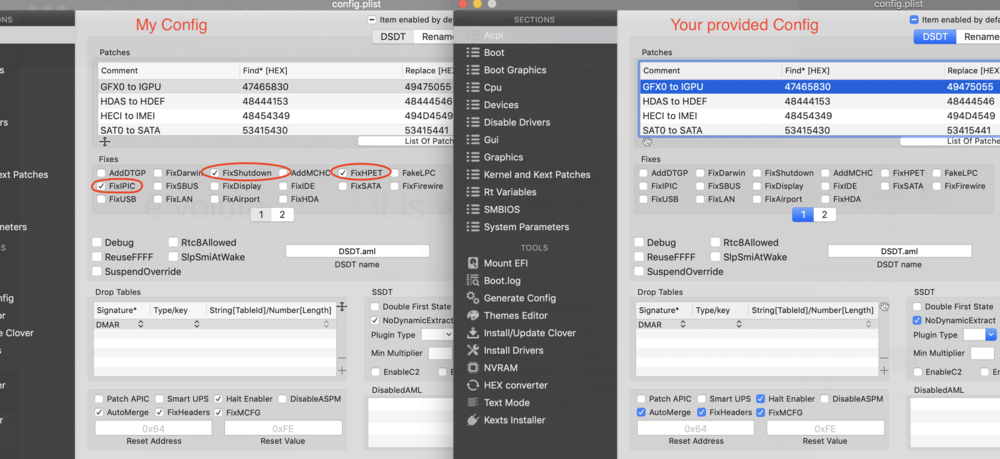The image size is (1000, 459).
Task: Open DMAR Type/key dropdown in provided Config
Action: pos(739,325)
